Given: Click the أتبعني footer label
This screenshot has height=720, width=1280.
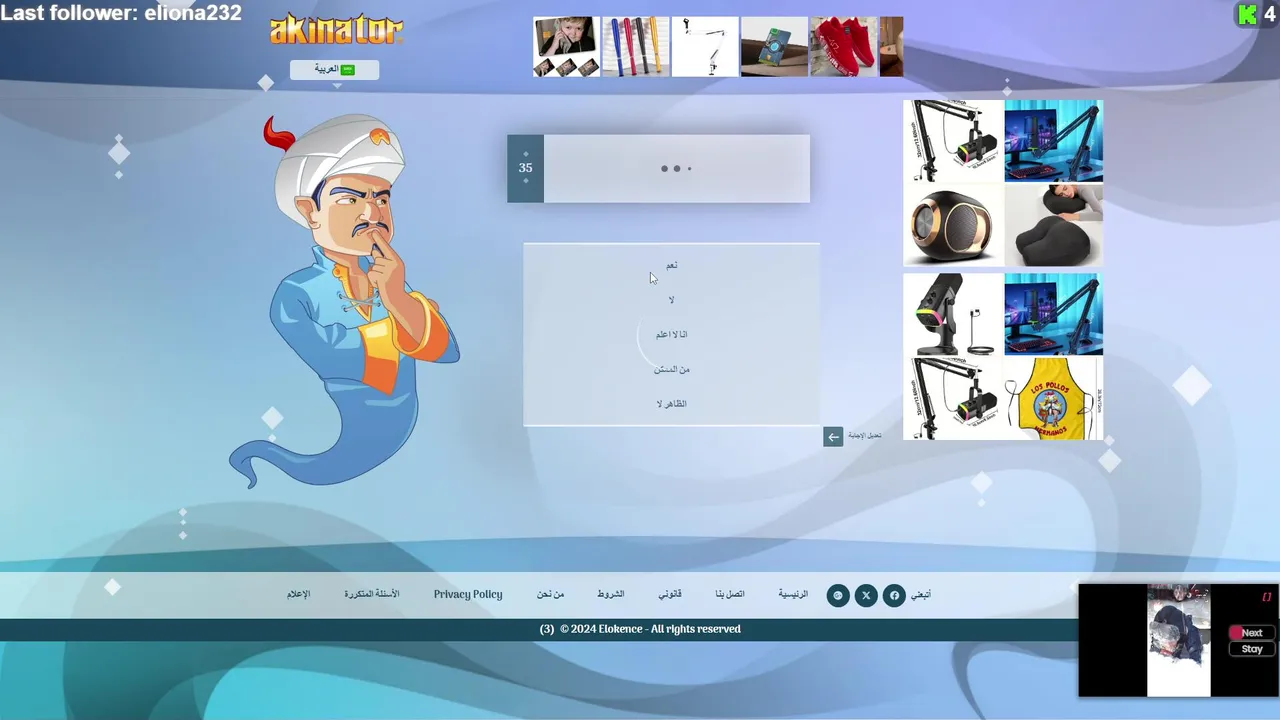Looking at the screenshot, I should (x=920, y=594).
